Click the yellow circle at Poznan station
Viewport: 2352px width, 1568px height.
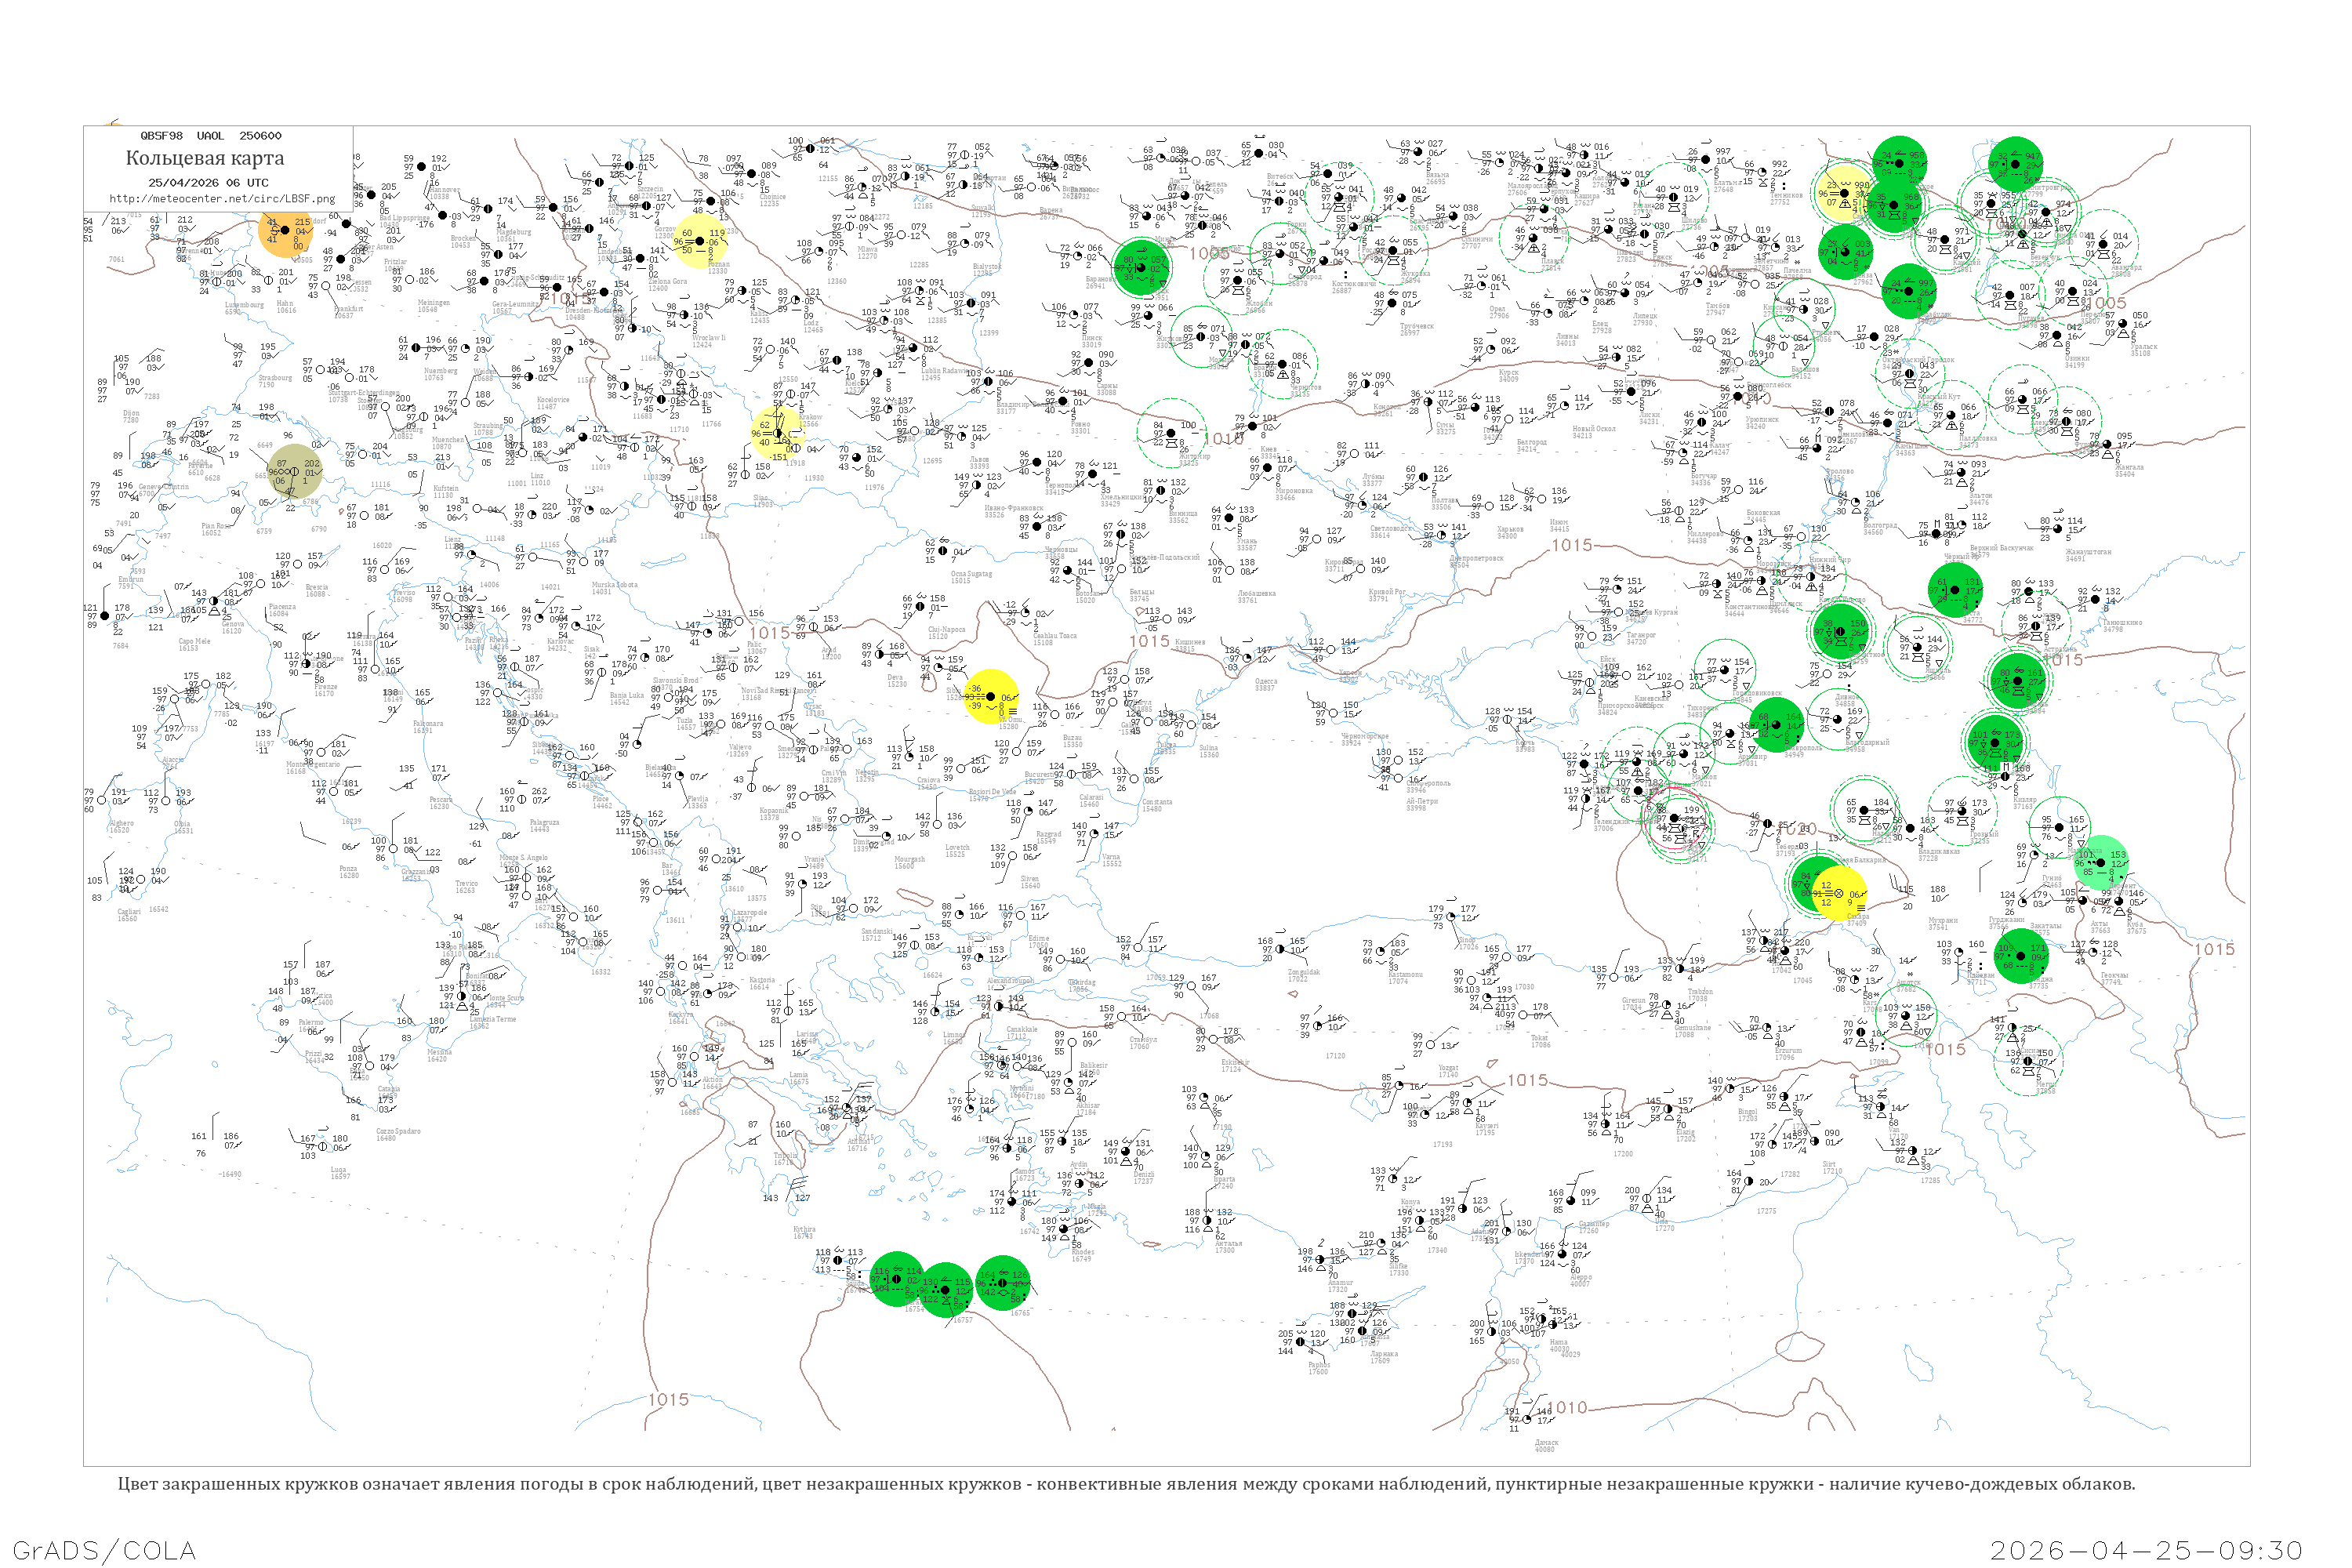[x=699, y=241]
